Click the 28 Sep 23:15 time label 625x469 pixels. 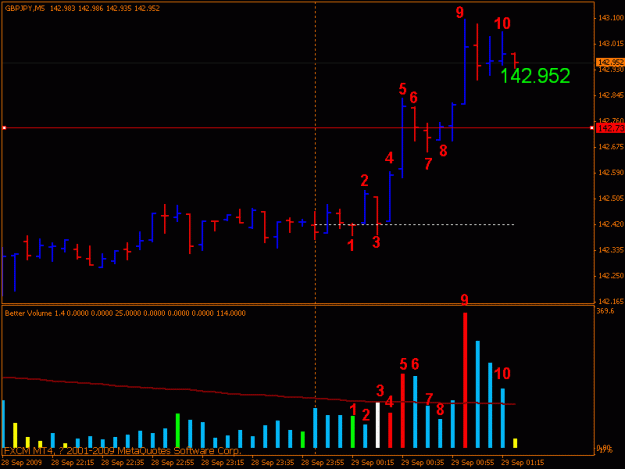tap(222, 463)
